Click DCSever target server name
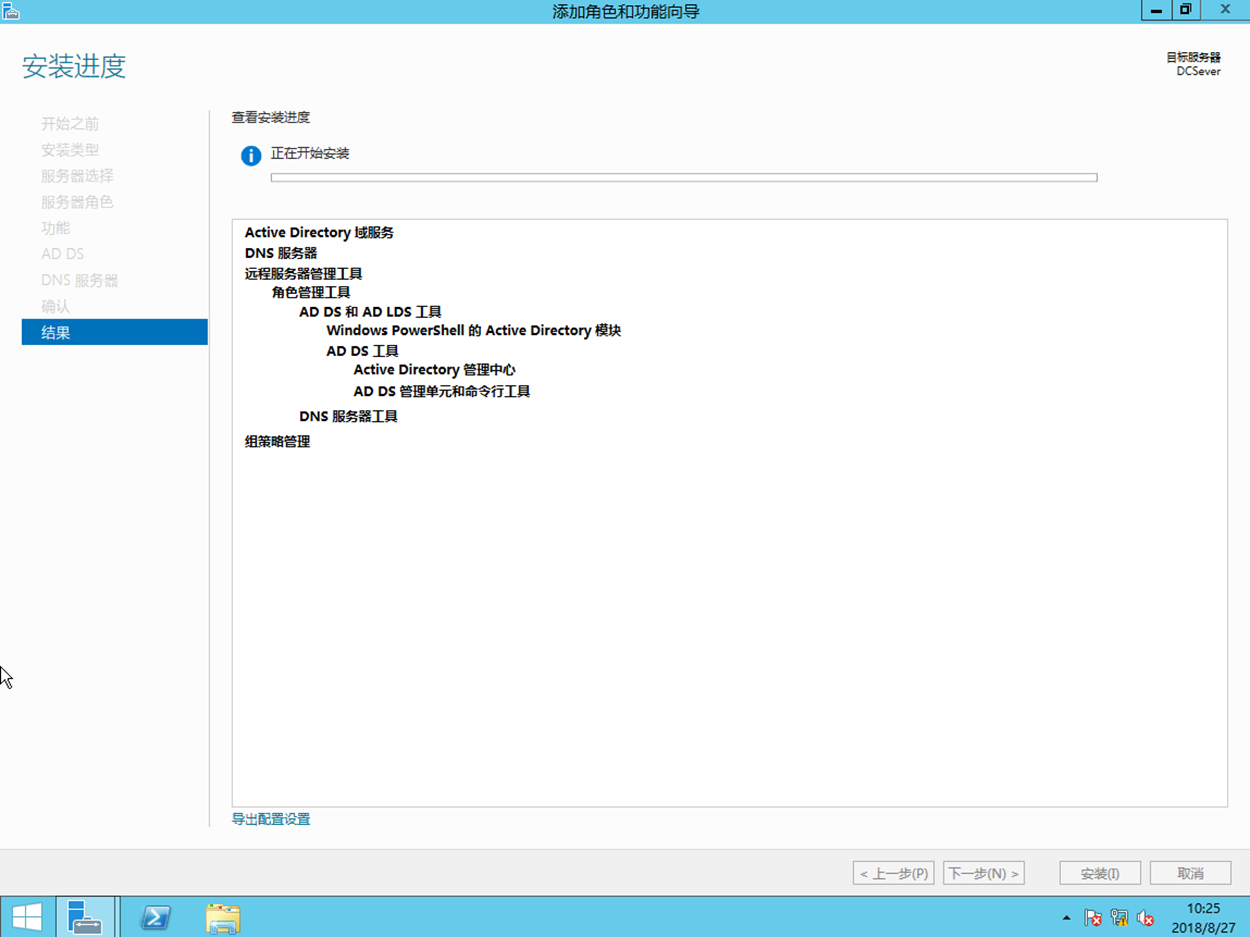Image resolution: width=1250 pixels, height=937 pixels. [1198, 72]
